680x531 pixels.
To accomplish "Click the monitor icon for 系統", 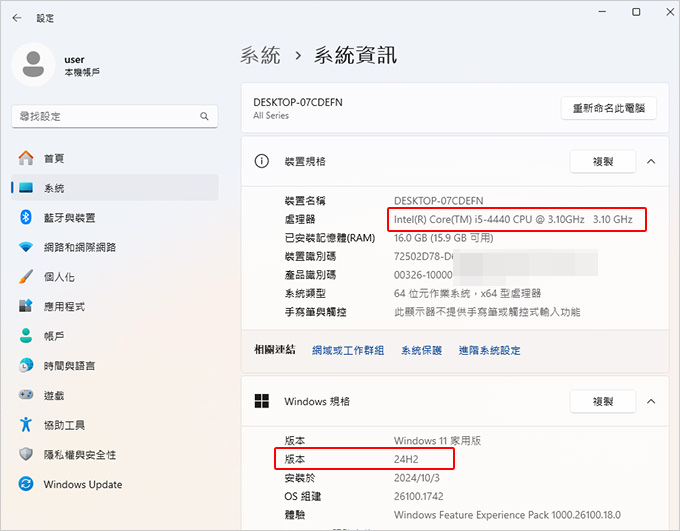I will point(26,187).
